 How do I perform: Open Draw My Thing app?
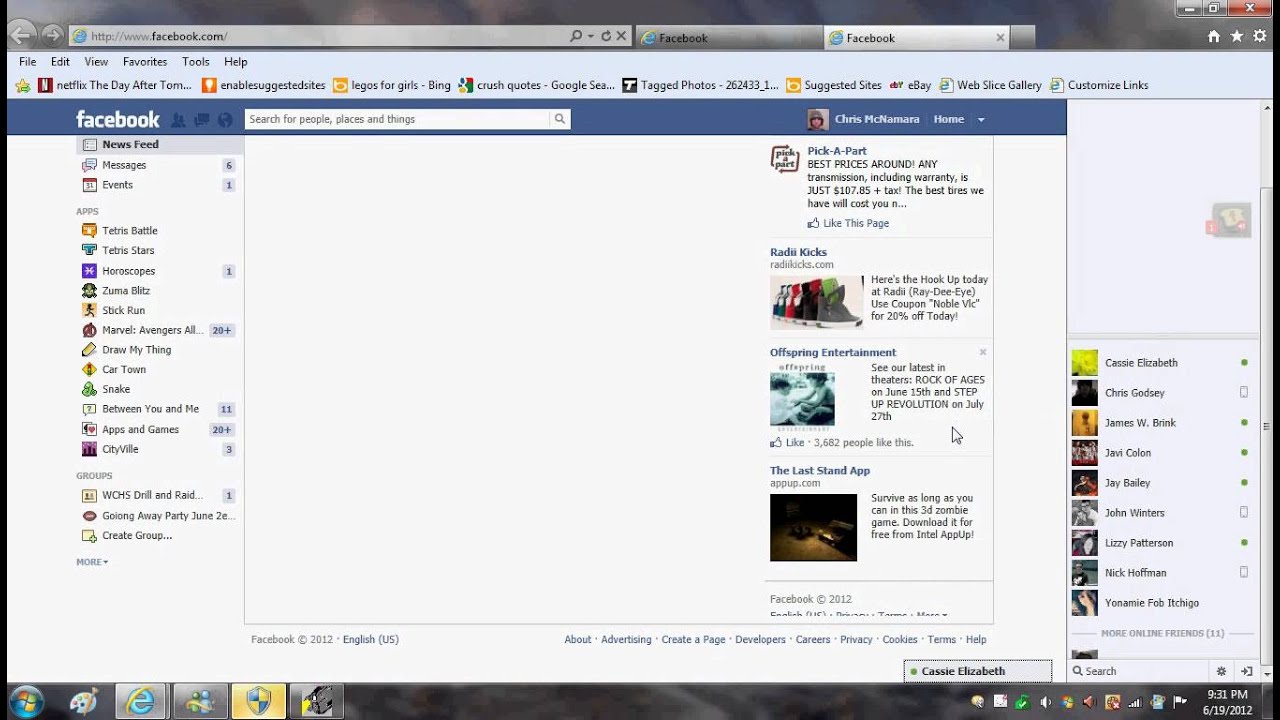coord(136,350)
